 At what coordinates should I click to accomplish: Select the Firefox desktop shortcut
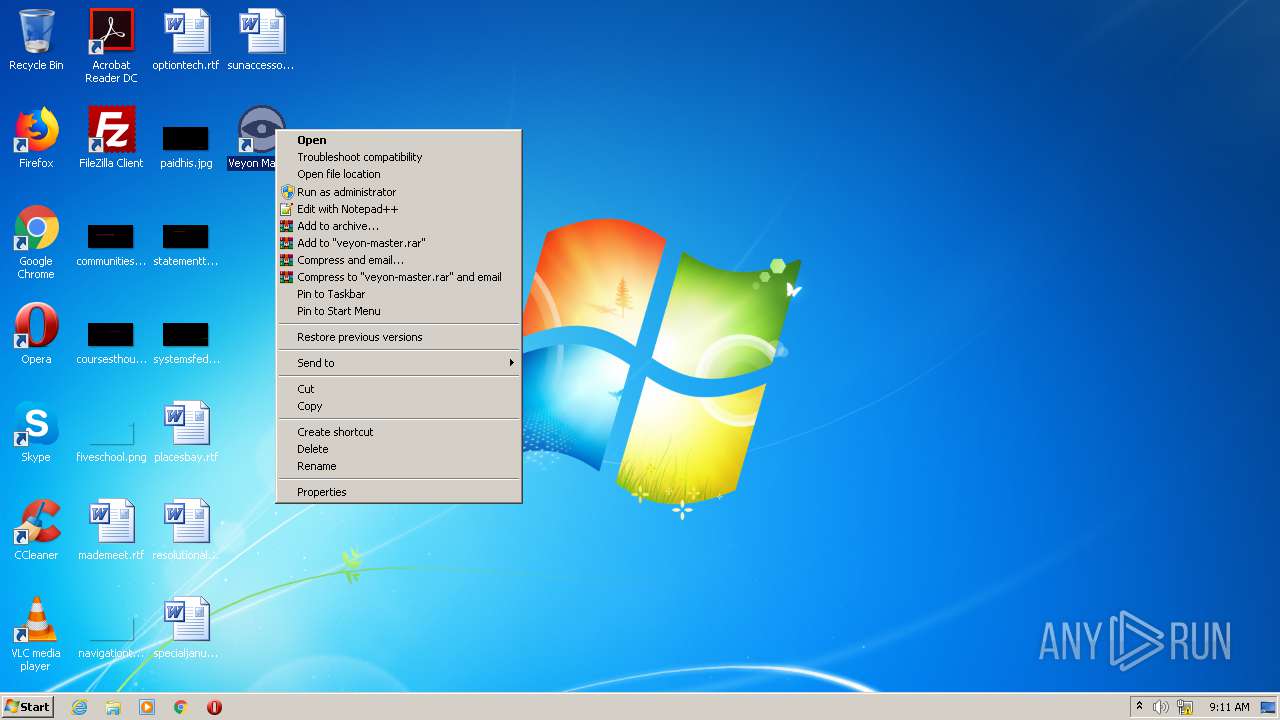[36, 138]
